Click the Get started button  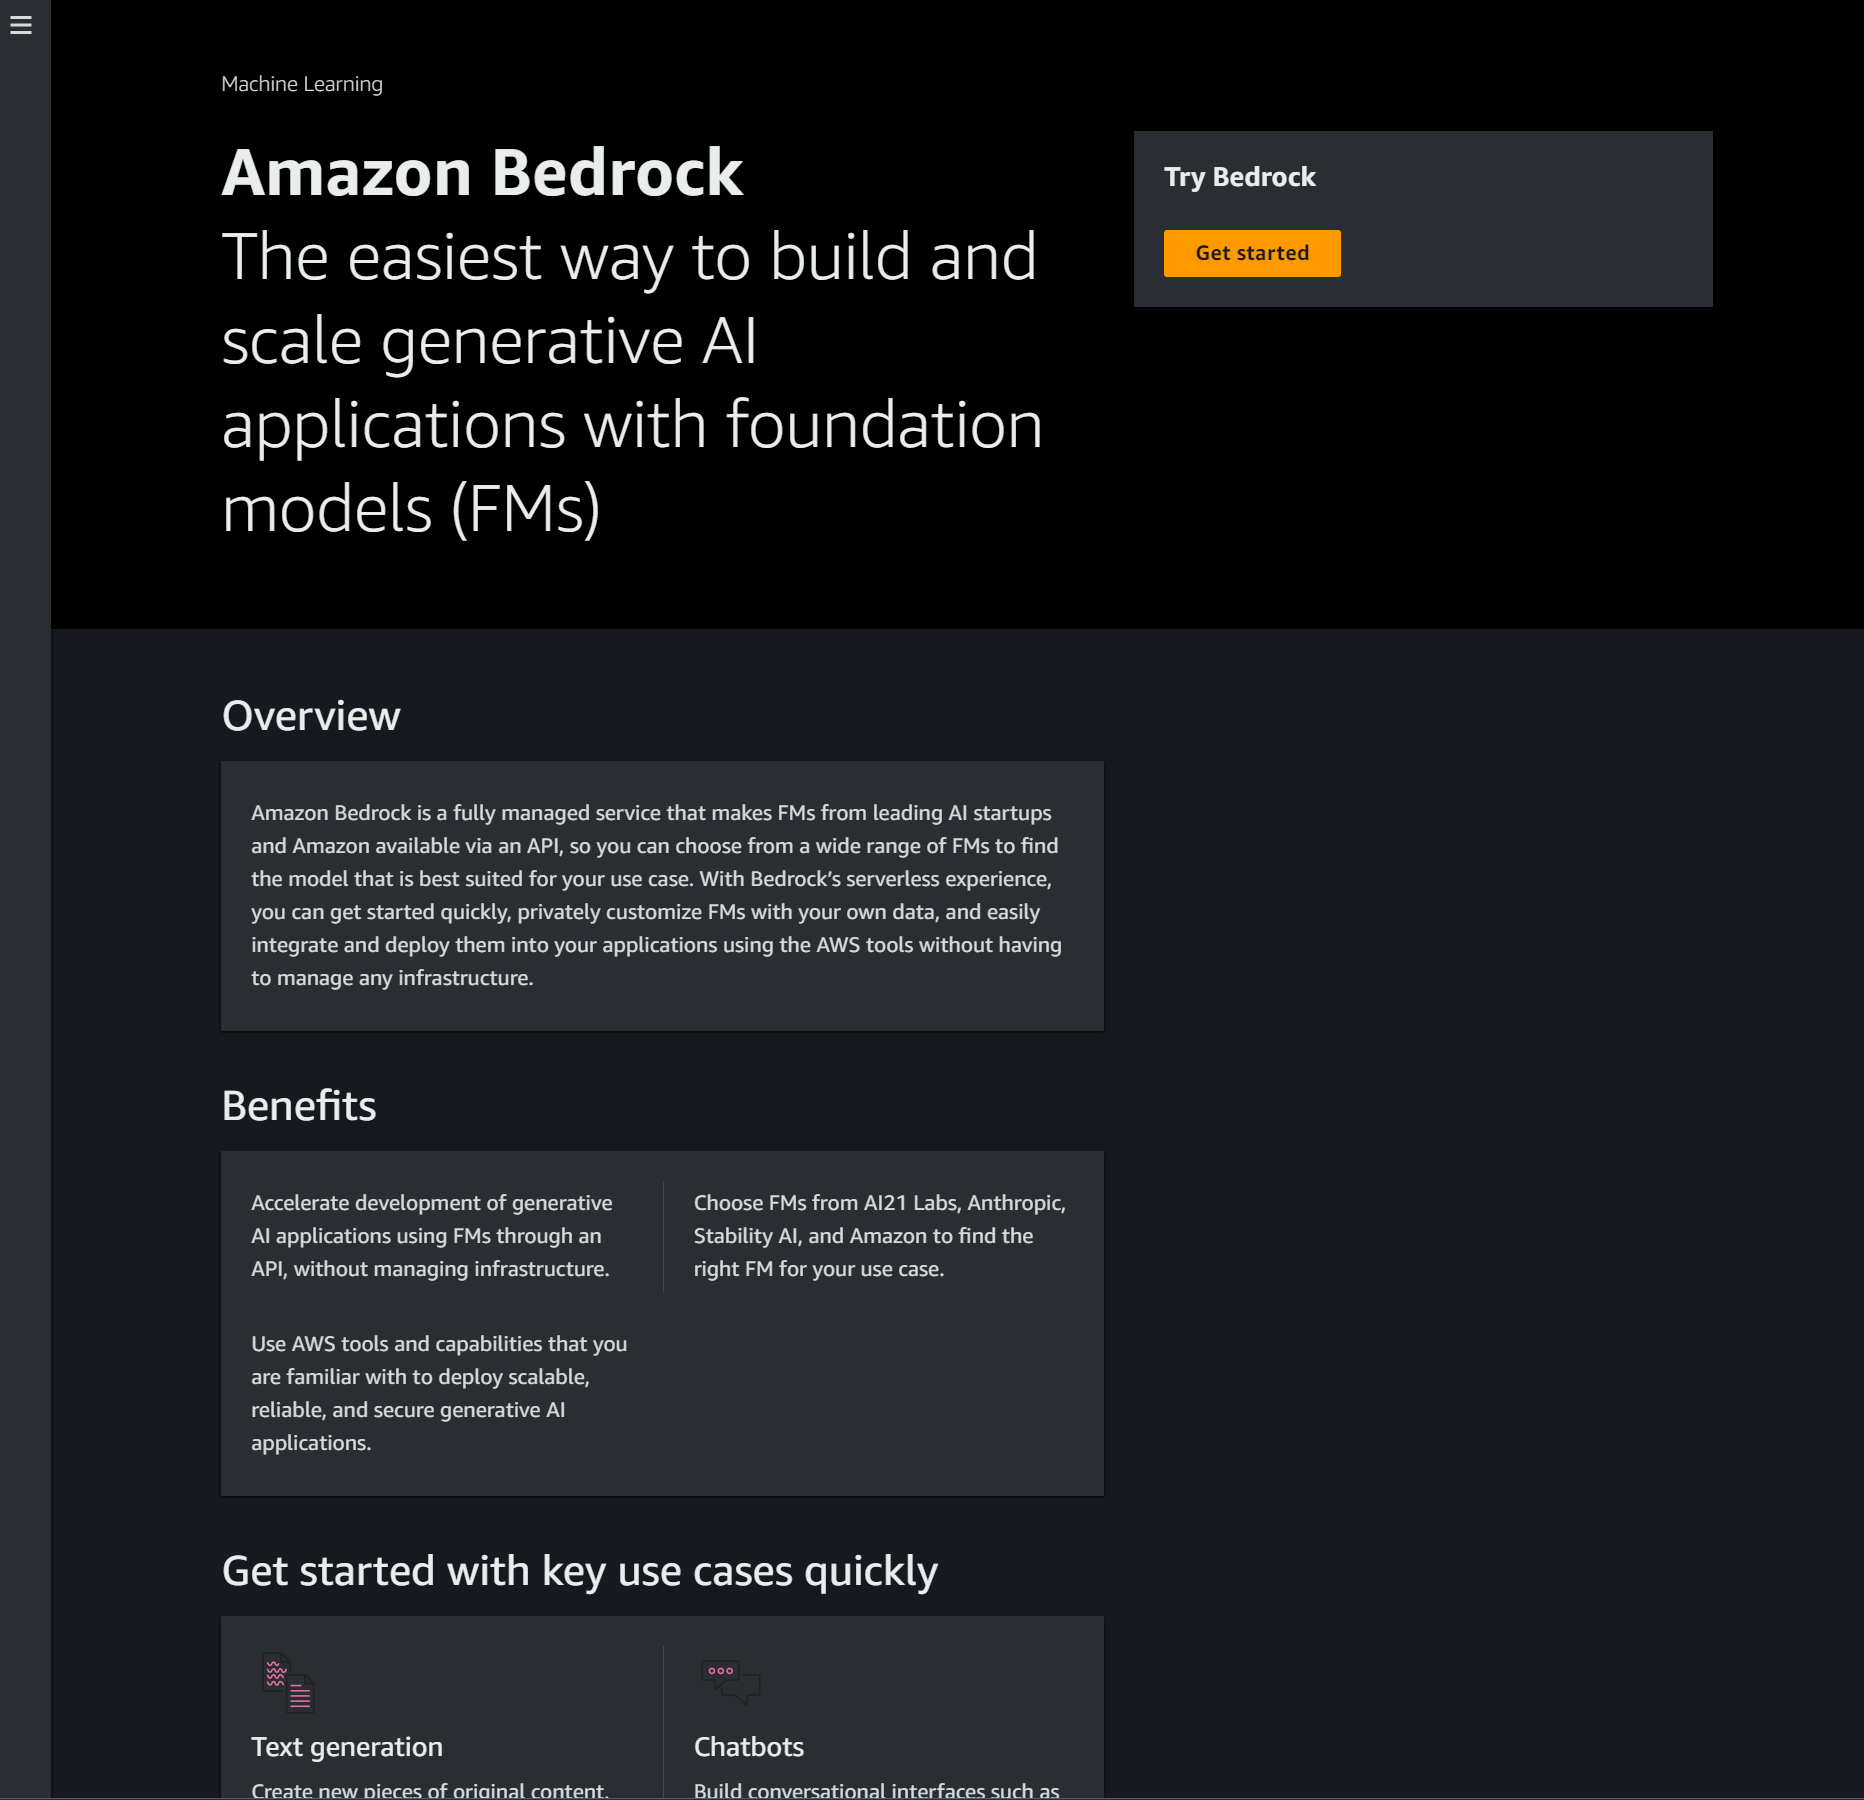click(1252, 253)
